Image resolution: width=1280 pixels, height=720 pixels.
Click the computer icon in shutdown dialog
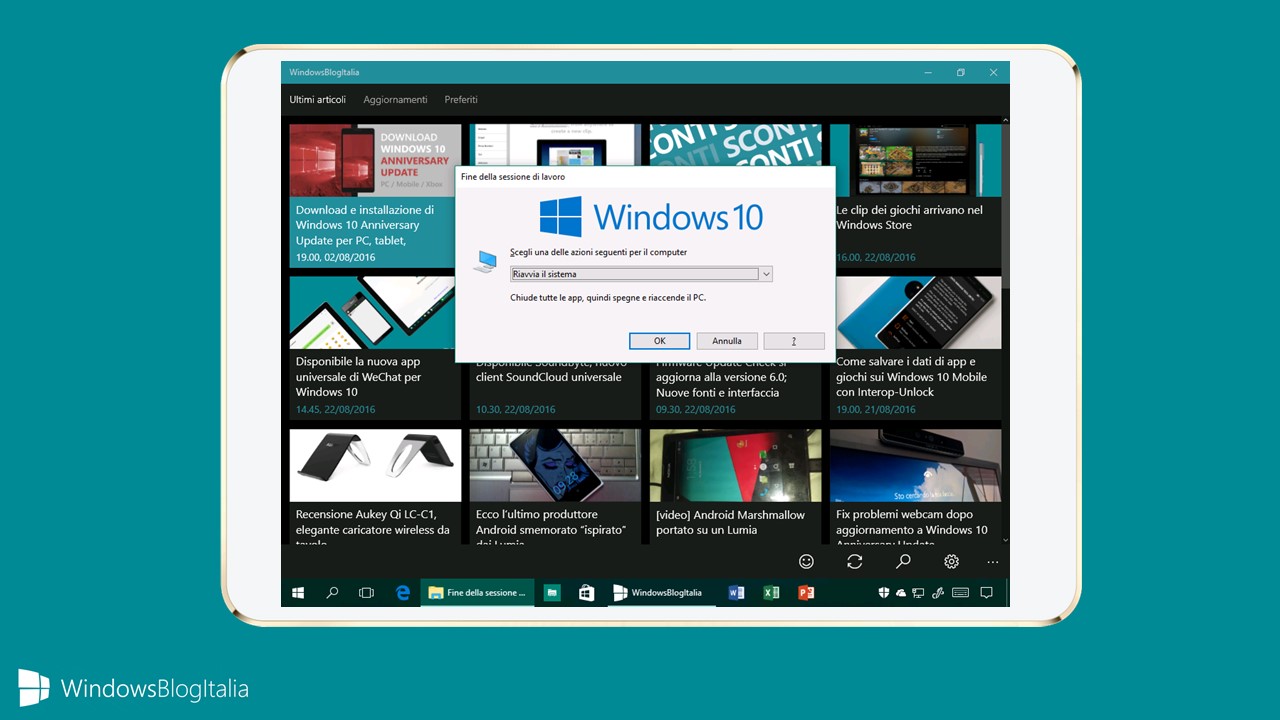pos(485,262)
